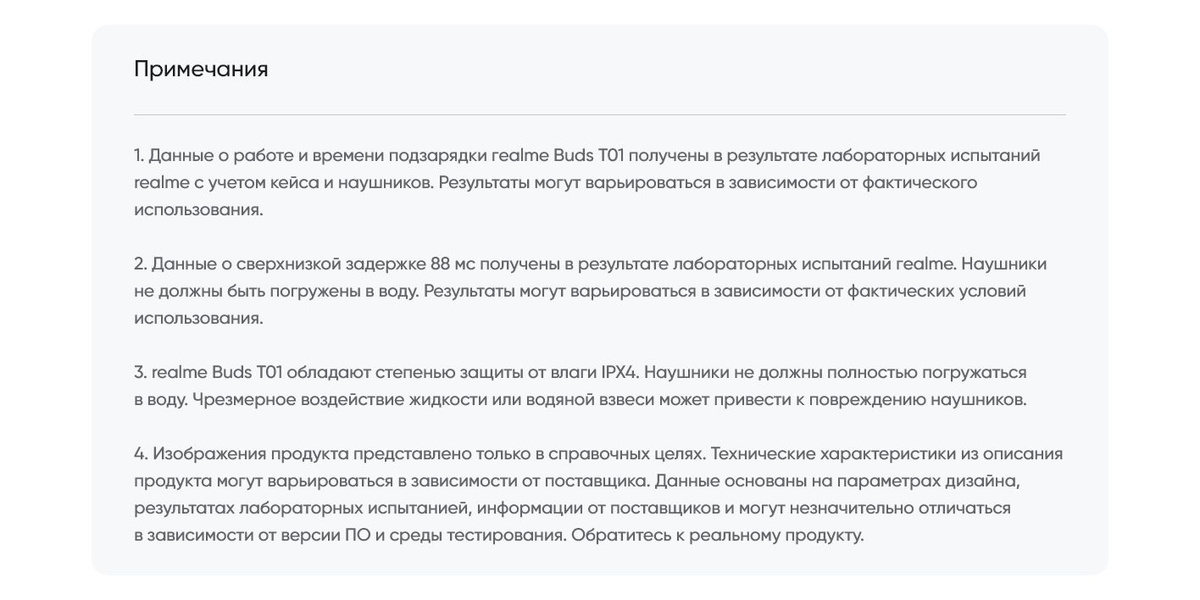Click "Технические характеристики из описания" text
Image resolution: width=1200 pixels, height=600 pixels.
887,453
